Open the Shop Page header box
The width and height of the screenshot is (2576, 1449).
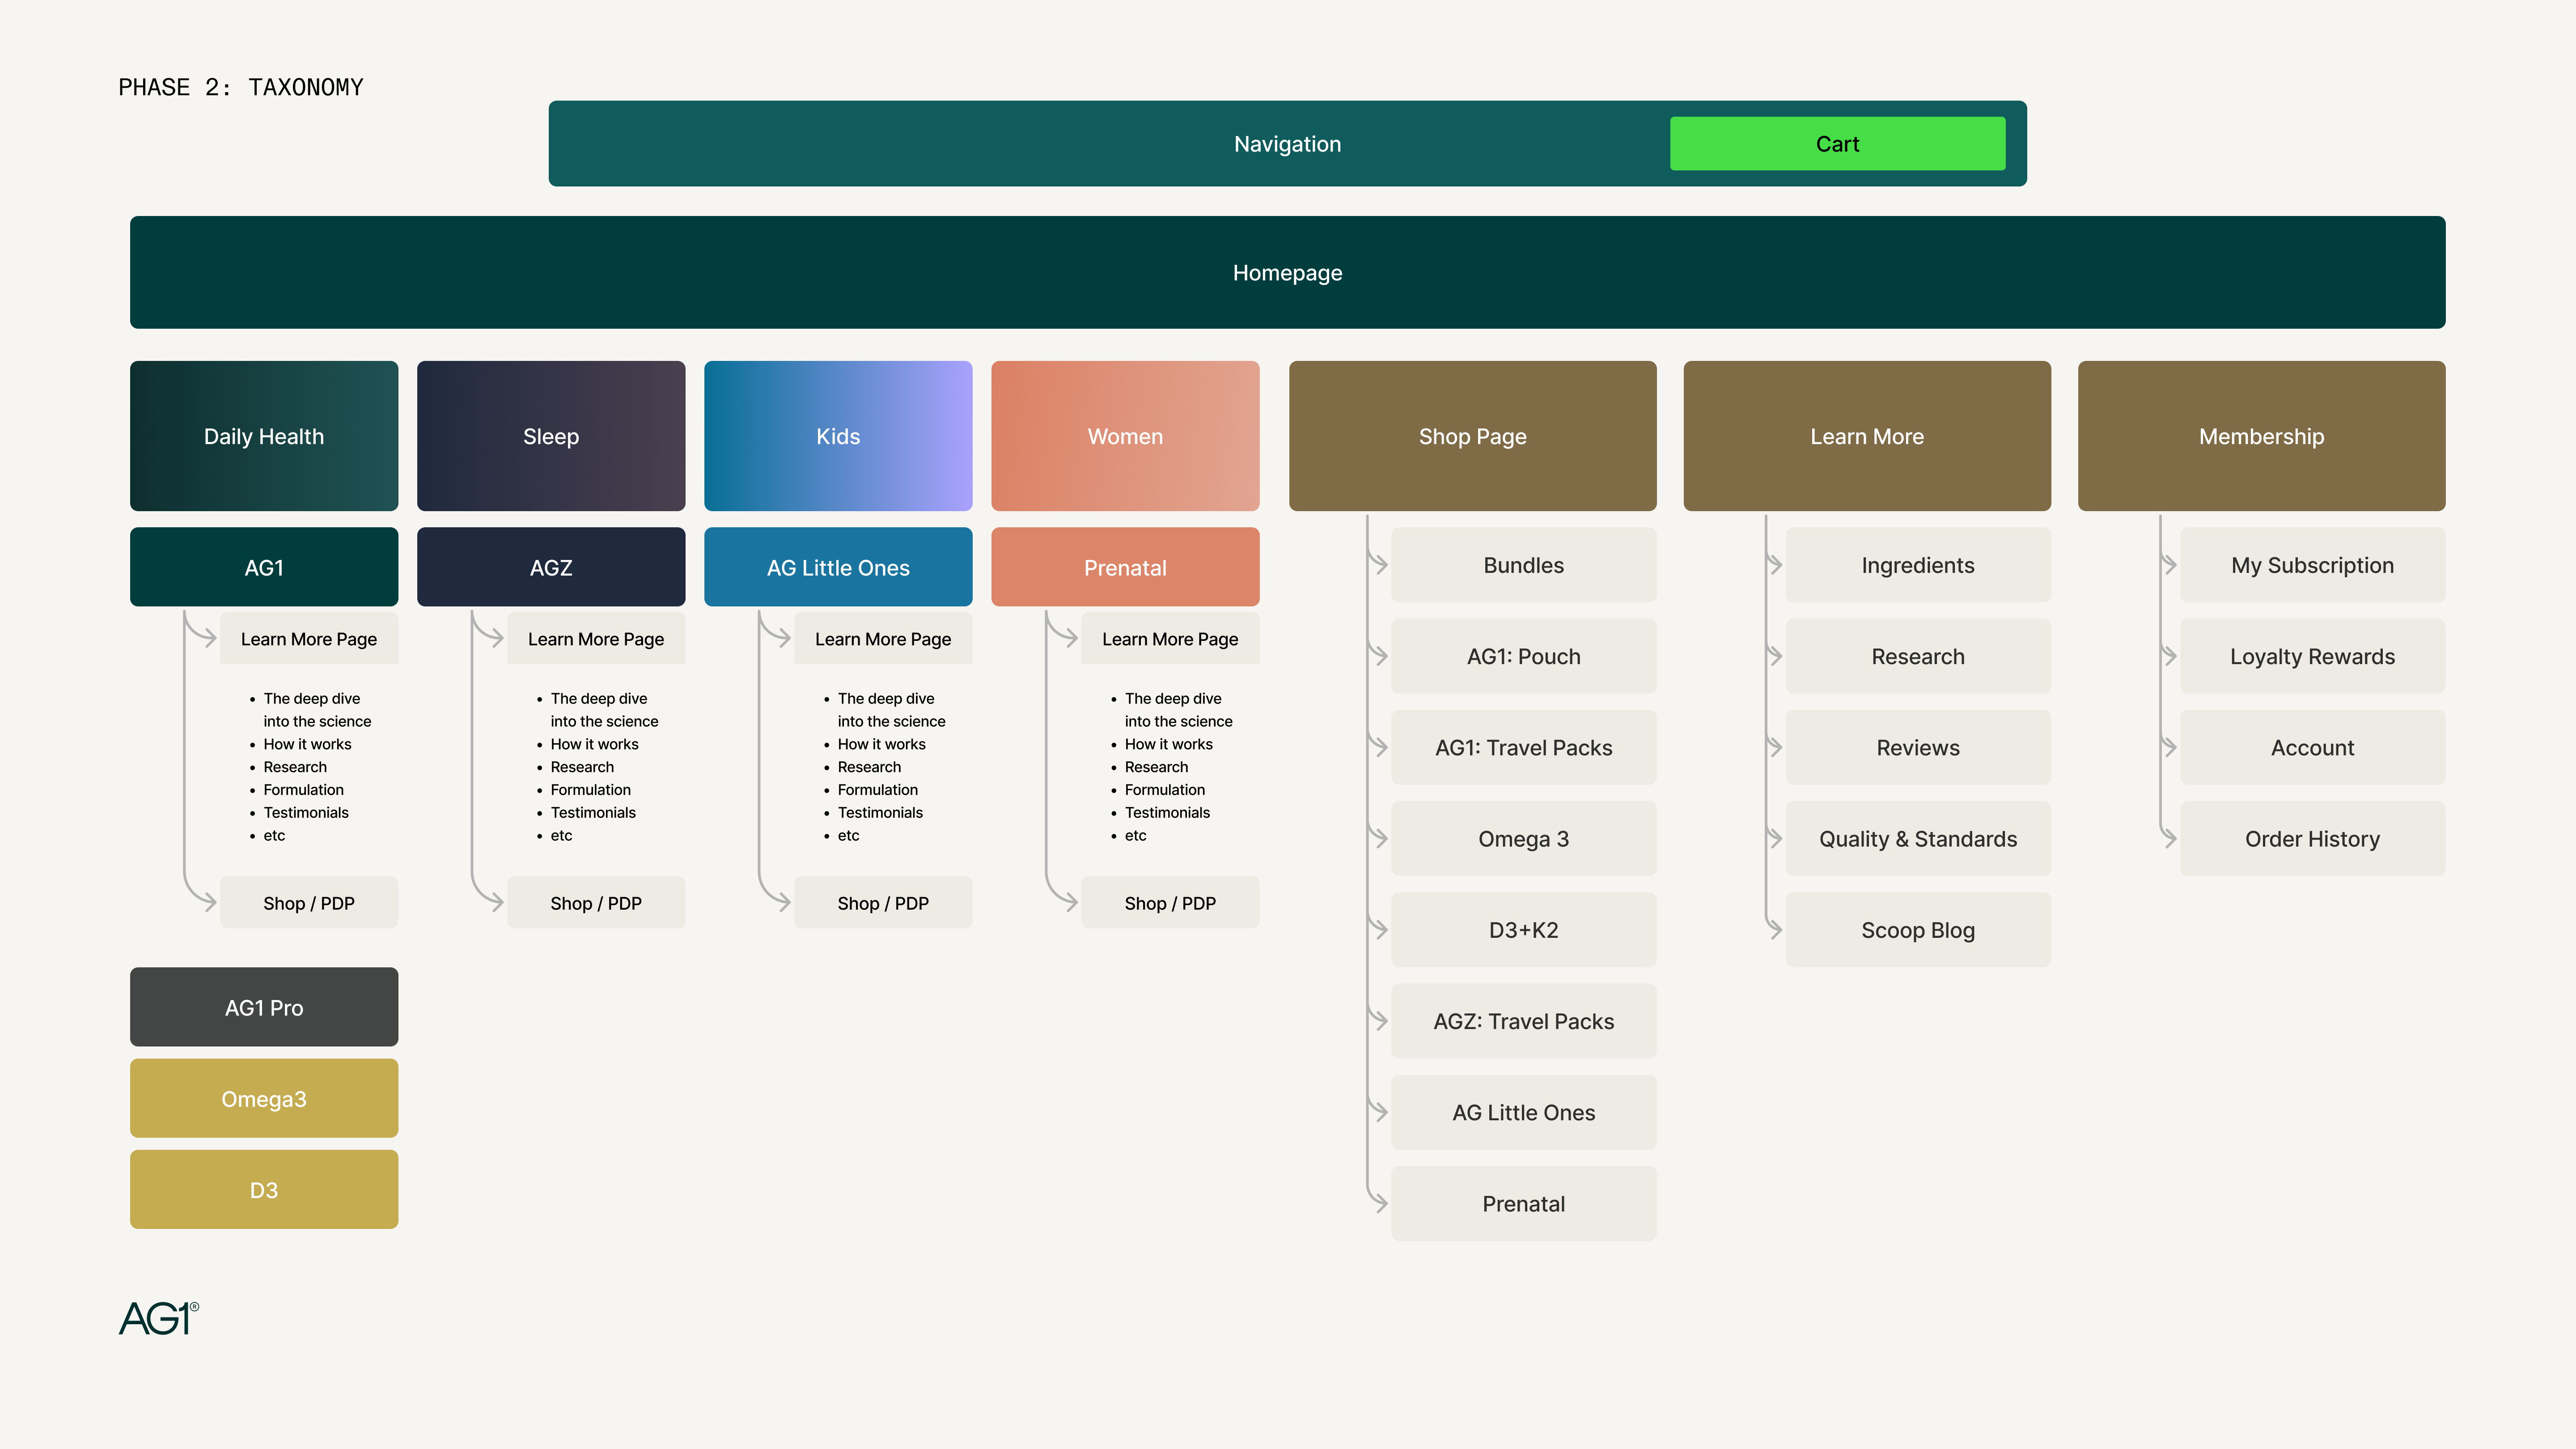[1472, 436]
